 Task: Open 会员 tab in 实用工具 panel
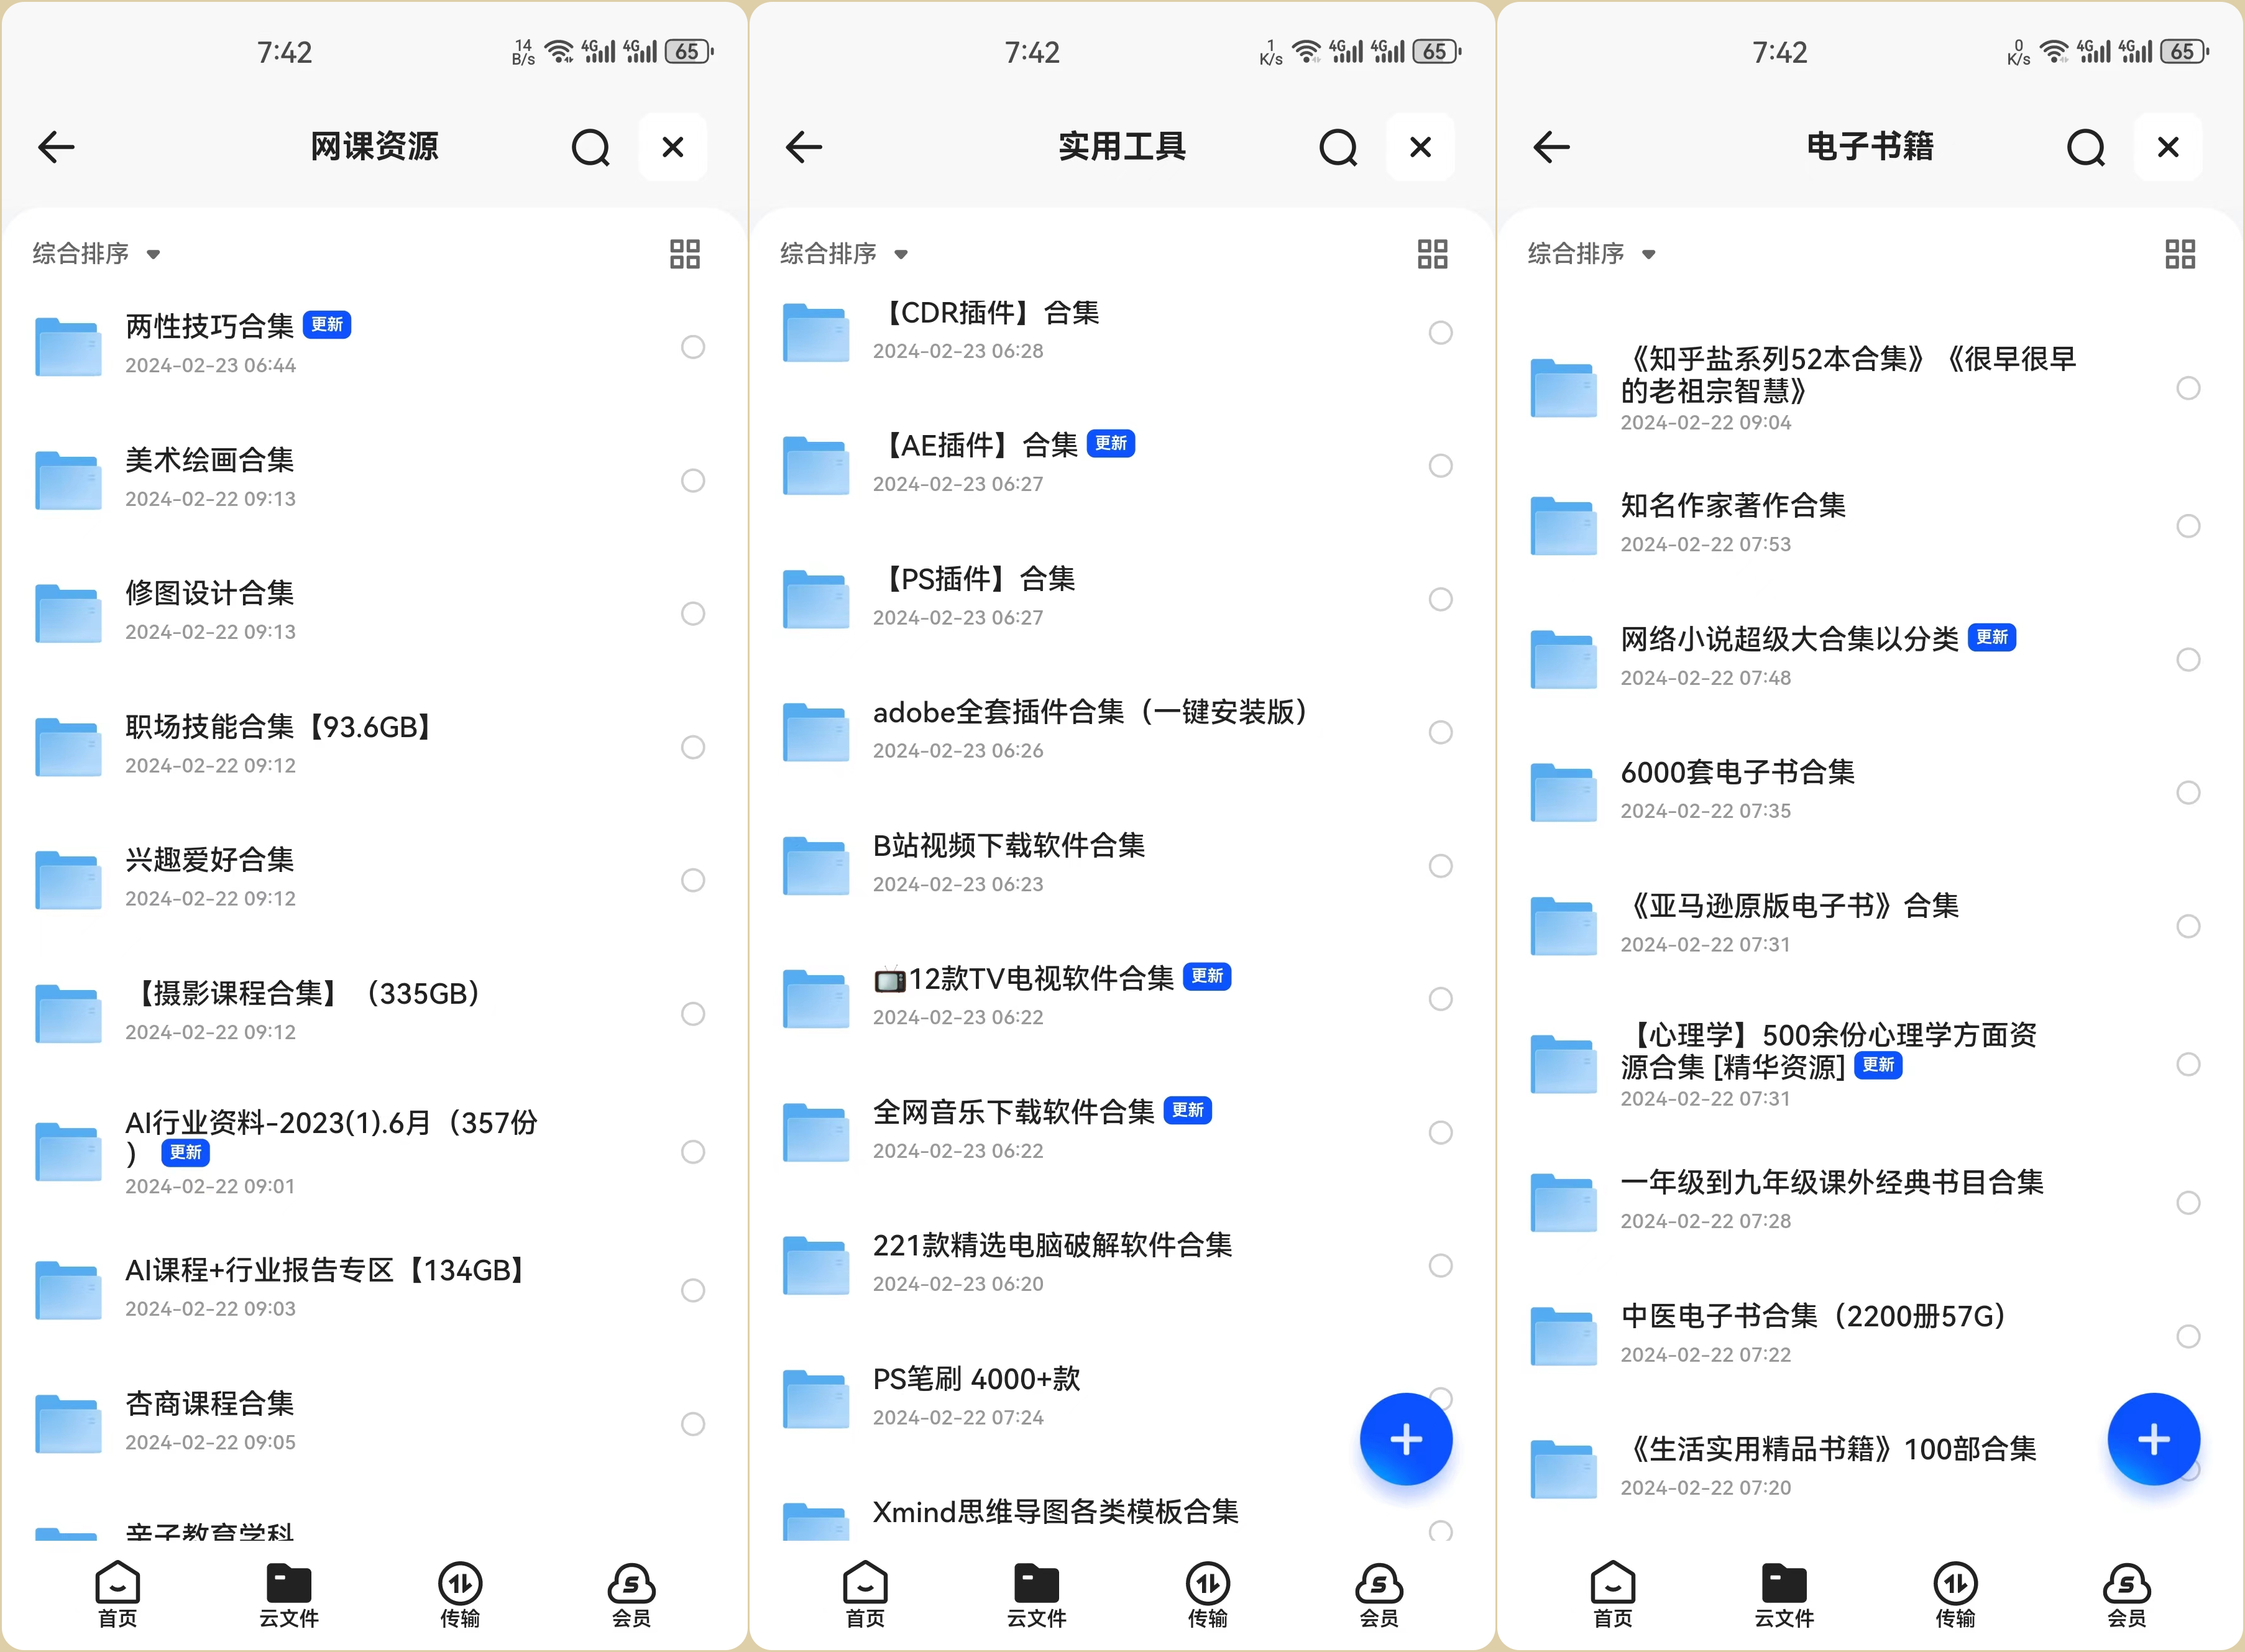click(1379, 1594)
